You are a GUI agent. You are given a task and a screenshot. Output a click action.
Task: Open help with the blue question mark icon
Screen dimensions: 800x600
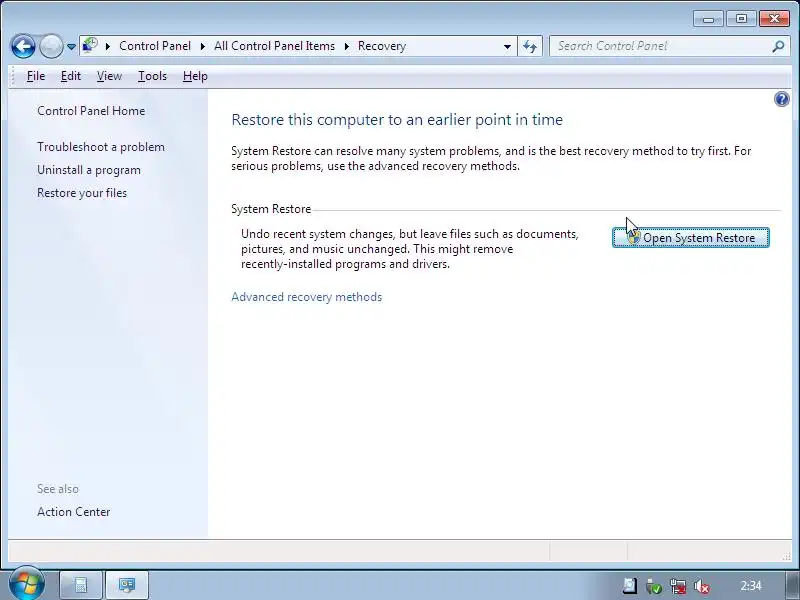pos(781,99)
